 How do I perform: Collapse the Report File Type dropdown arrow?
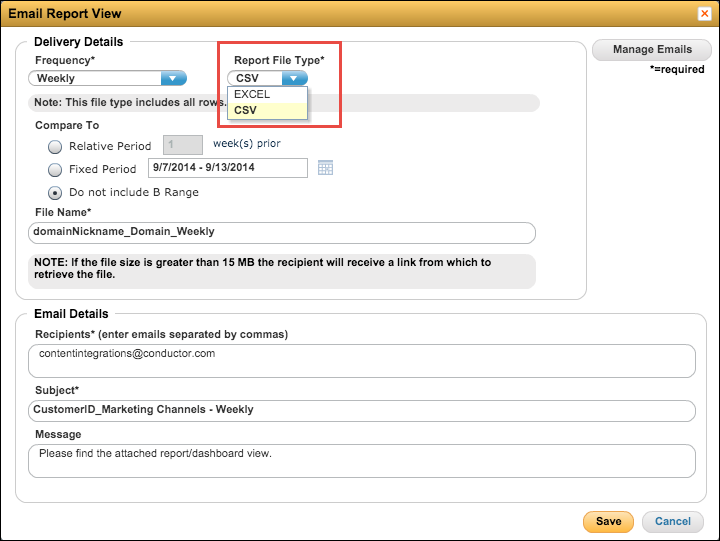click(294, 78)
